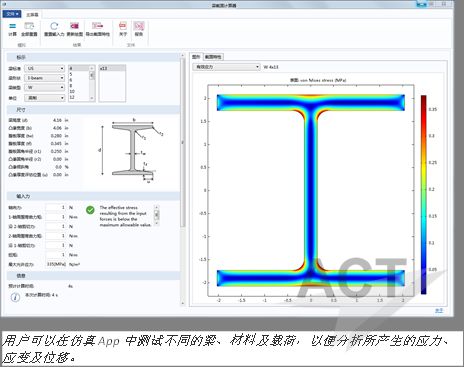Screen dimensions: 464x367
Task: Click the 报告 report icon
Action: [x=139, y=26]
